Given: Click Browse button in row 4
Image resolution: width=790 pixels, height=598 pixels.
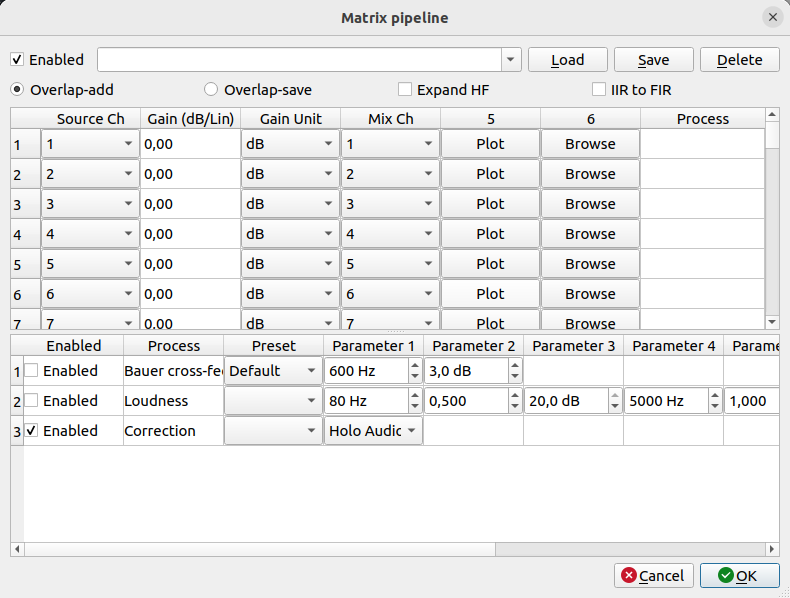Looking at the screenshot, I should pos(590,234).
